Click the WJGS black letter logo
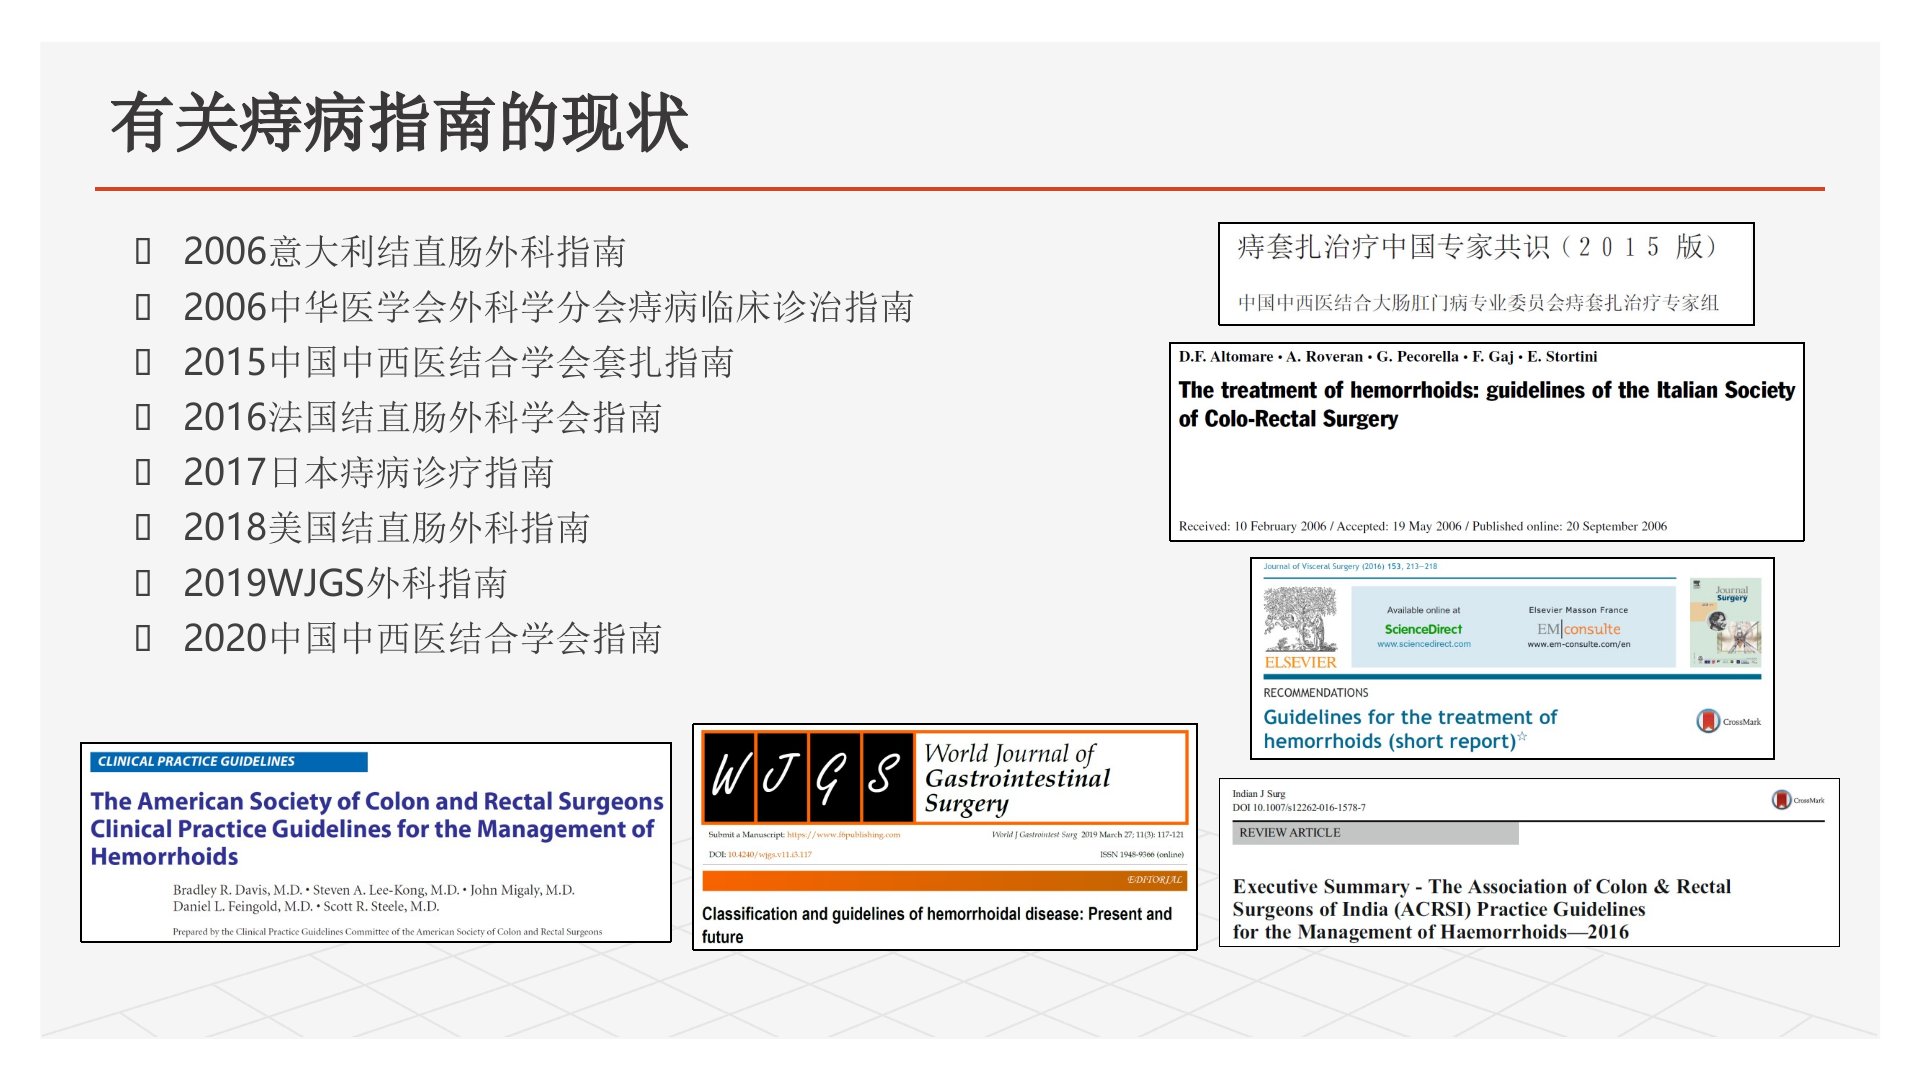This screenshot has height=1080, width=1920. (x=808, y=775)
